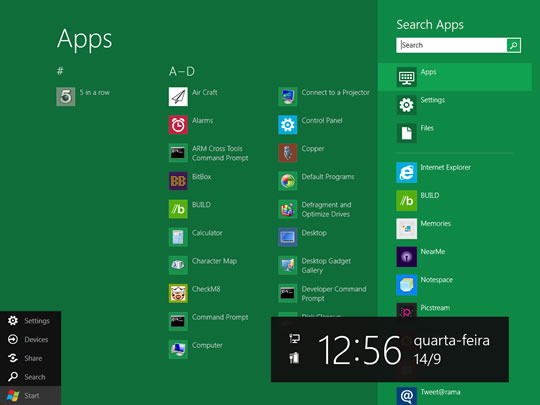This screenshot has height=405, width=540.
Task: Launch the Air Craft app icon
Action: 178,96
